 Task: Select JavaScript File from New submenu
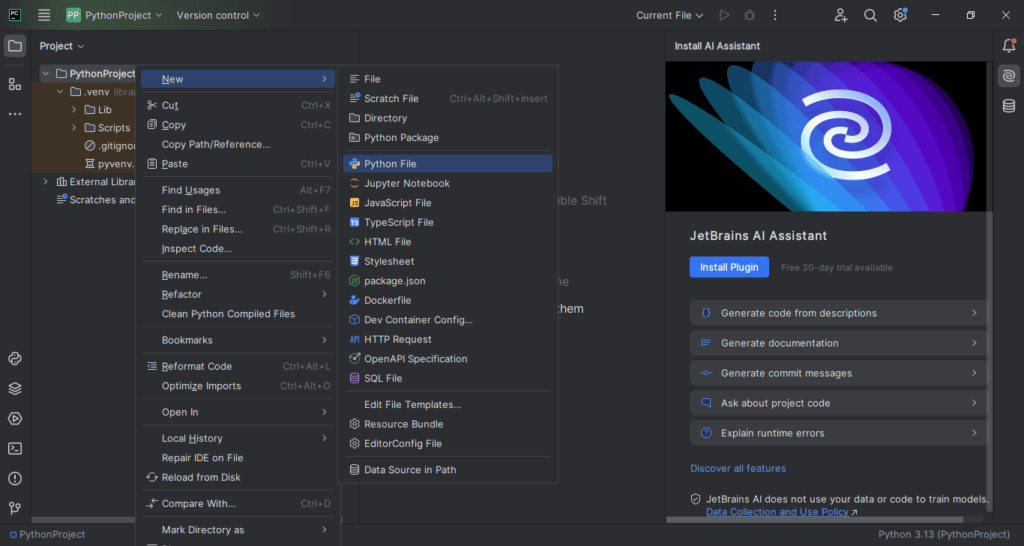(x=448, y=203)
